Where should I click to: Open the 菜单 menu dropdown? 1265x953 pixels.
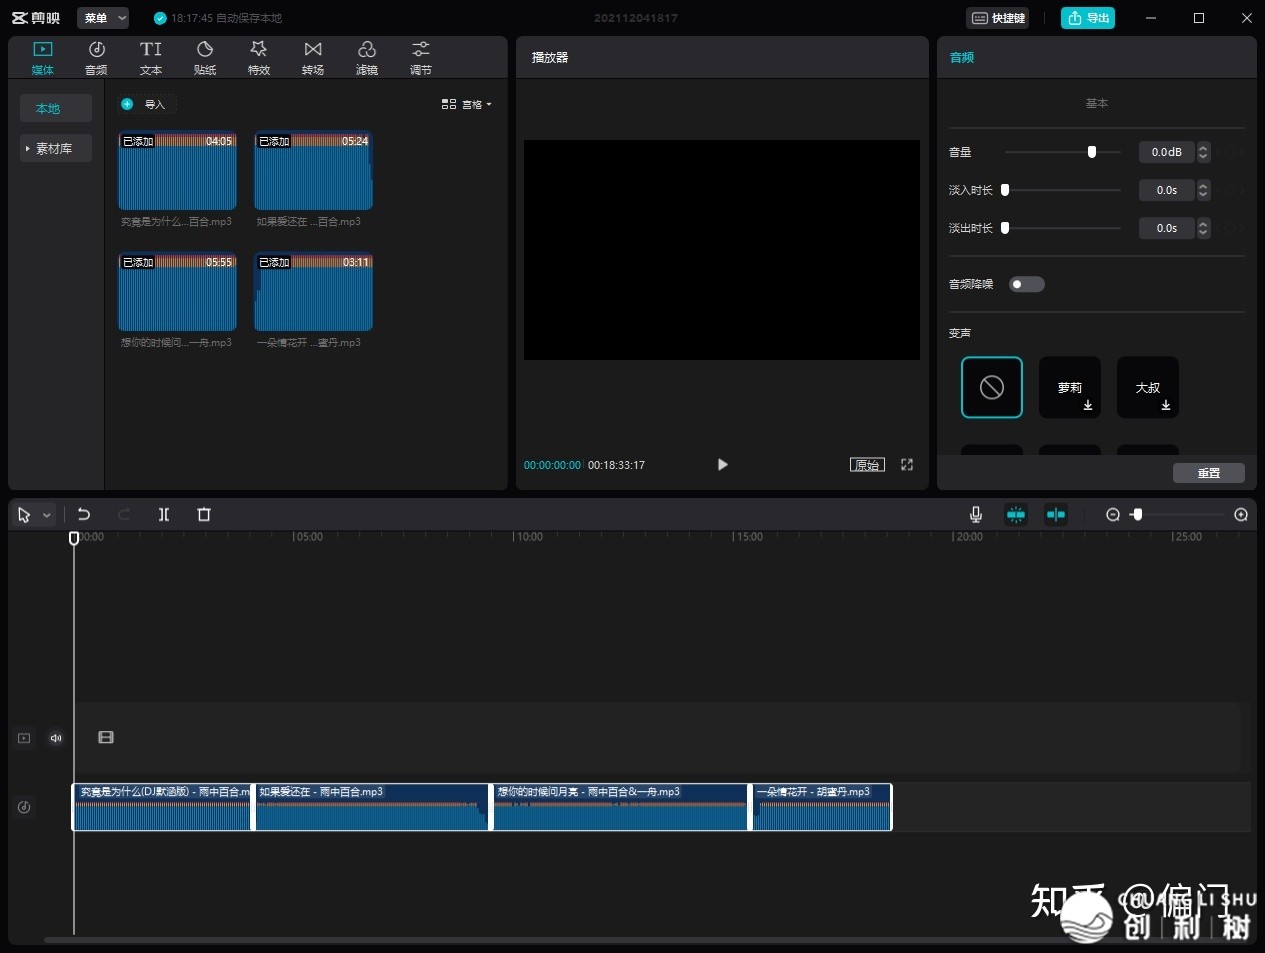pos(104,18)
